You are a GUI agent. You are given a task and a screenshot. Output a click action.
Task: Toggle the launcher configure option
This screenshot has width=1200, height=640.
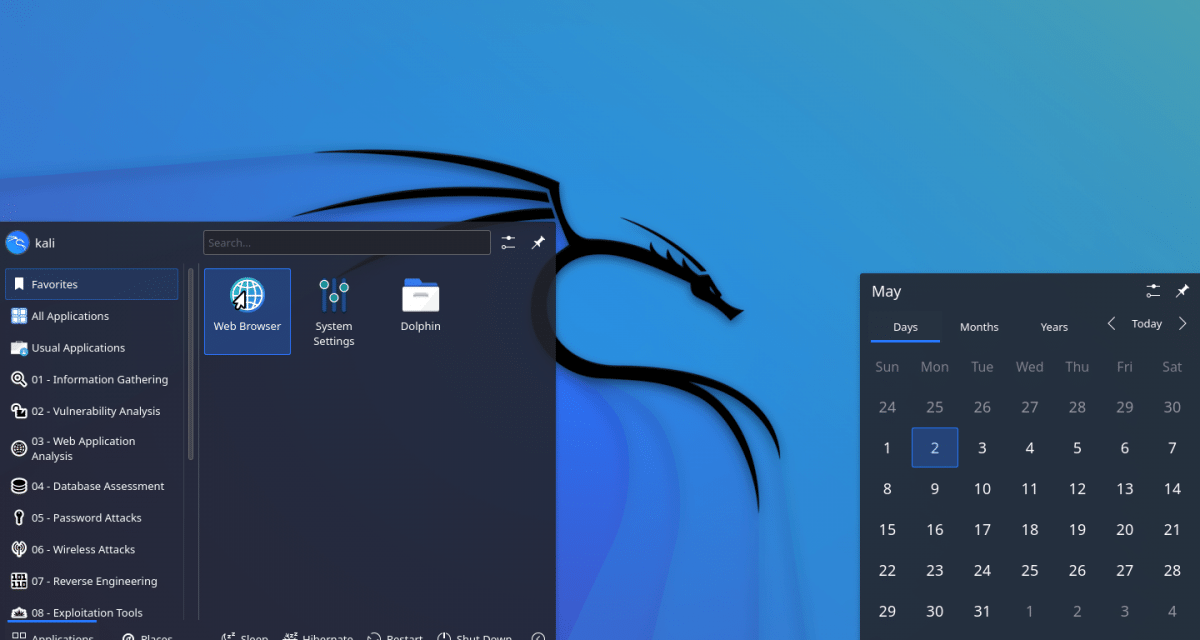point(507,241)
